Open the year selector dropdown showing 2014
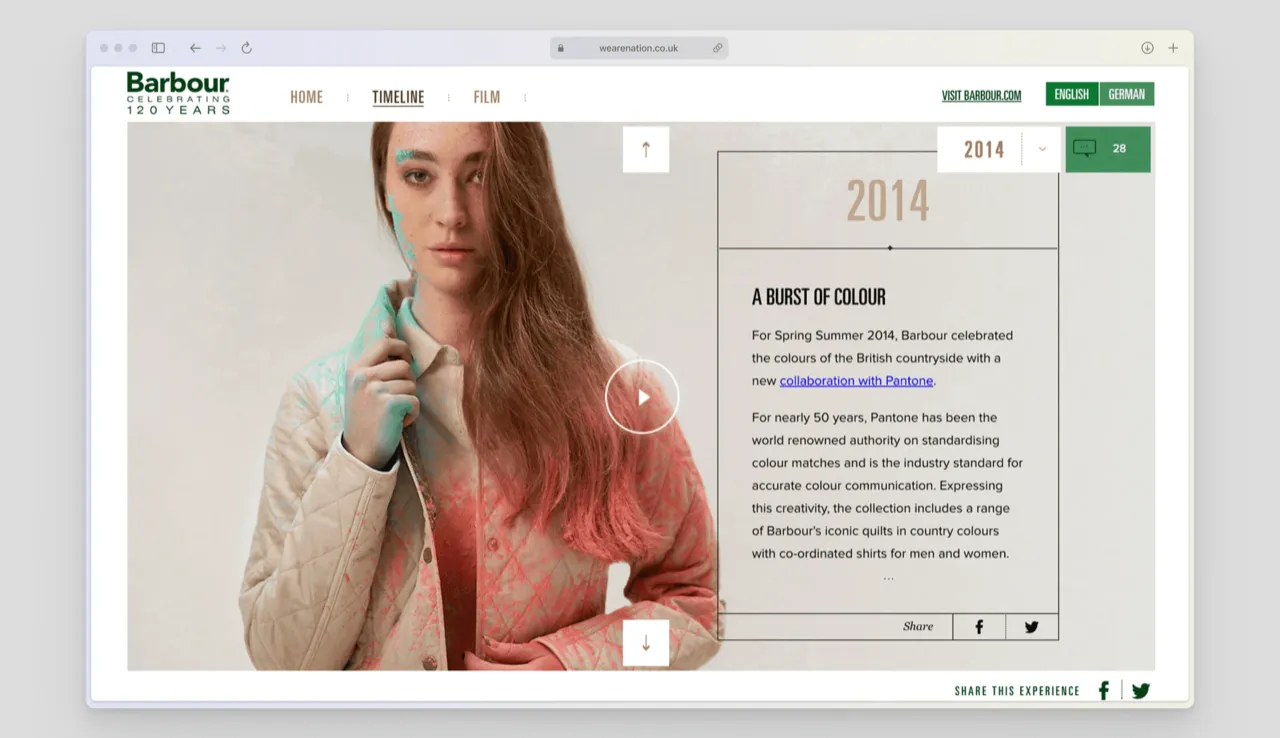Viewport: 1280px width, 738px height. coord(1041,148)
